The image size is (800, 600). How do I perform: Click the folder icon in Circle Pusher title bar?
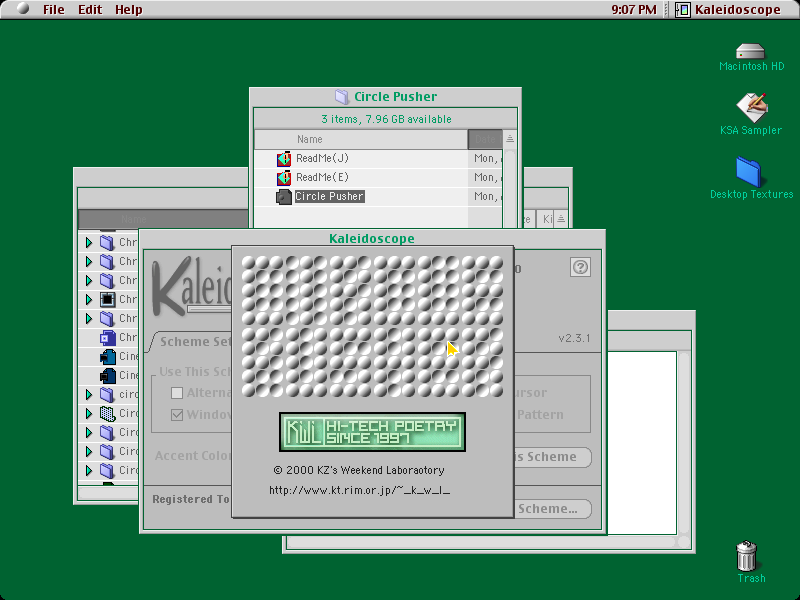pyautogui.click(x=341, y=96)
